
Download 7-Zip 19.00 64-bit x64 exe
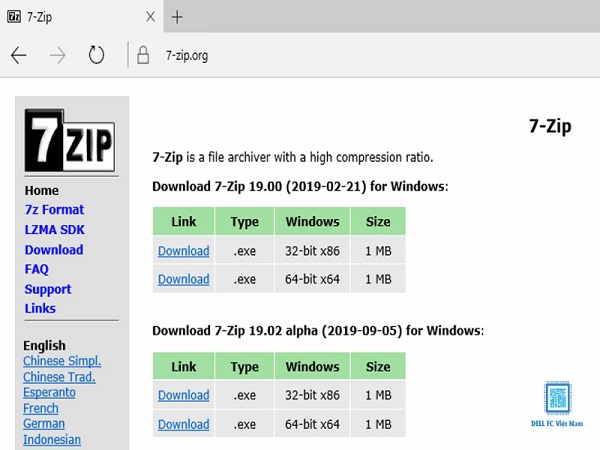pos(184,279)
